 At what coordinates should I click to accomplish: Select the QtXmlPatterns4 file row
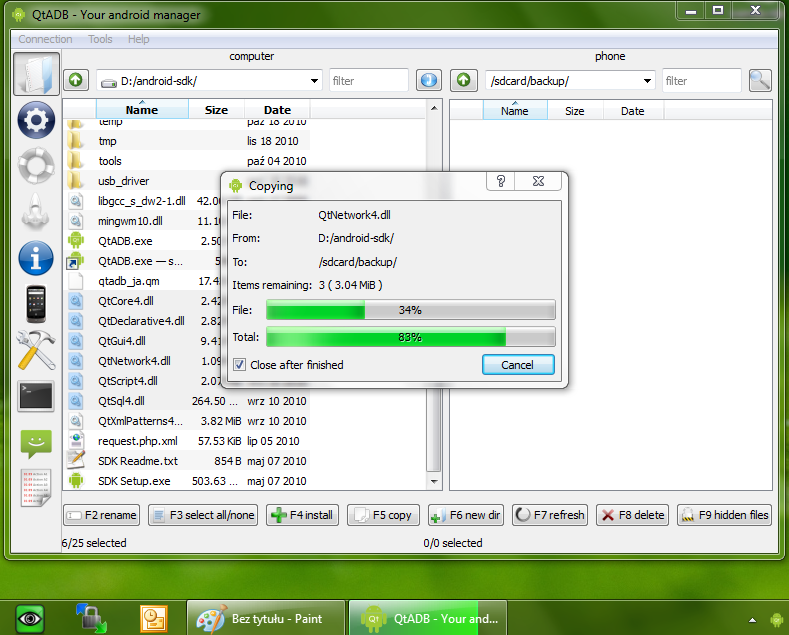click(188, 421)
